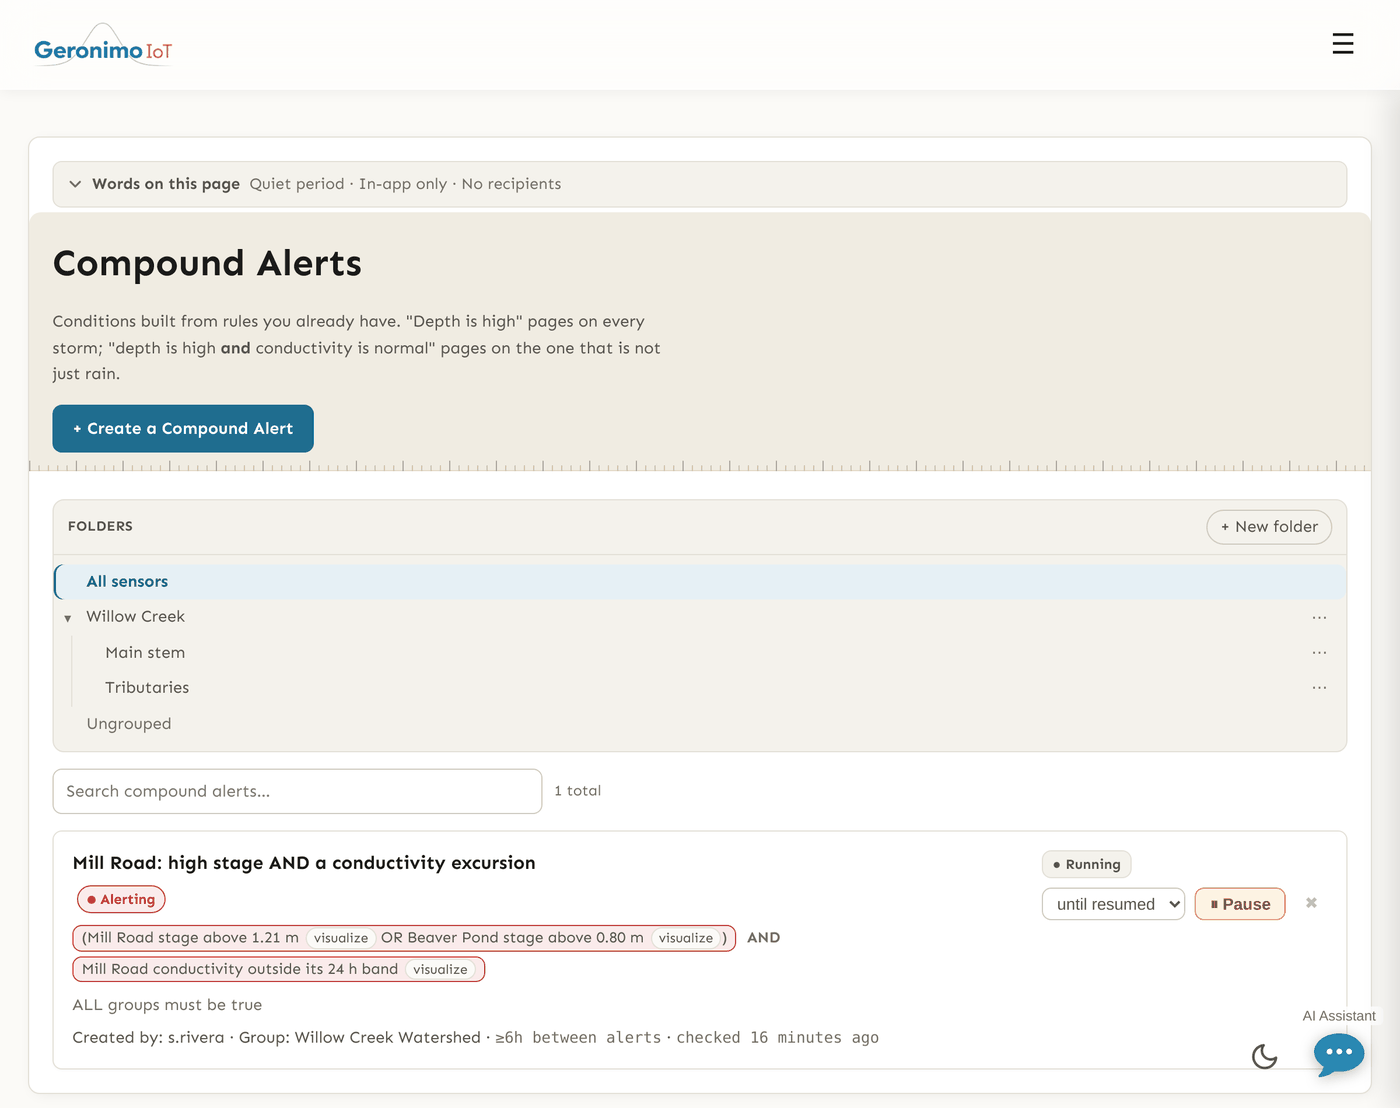This screenshot has width=1400, height=1108.
Task: Open Main stem folder options menu
Action: tap(1319, 652)
